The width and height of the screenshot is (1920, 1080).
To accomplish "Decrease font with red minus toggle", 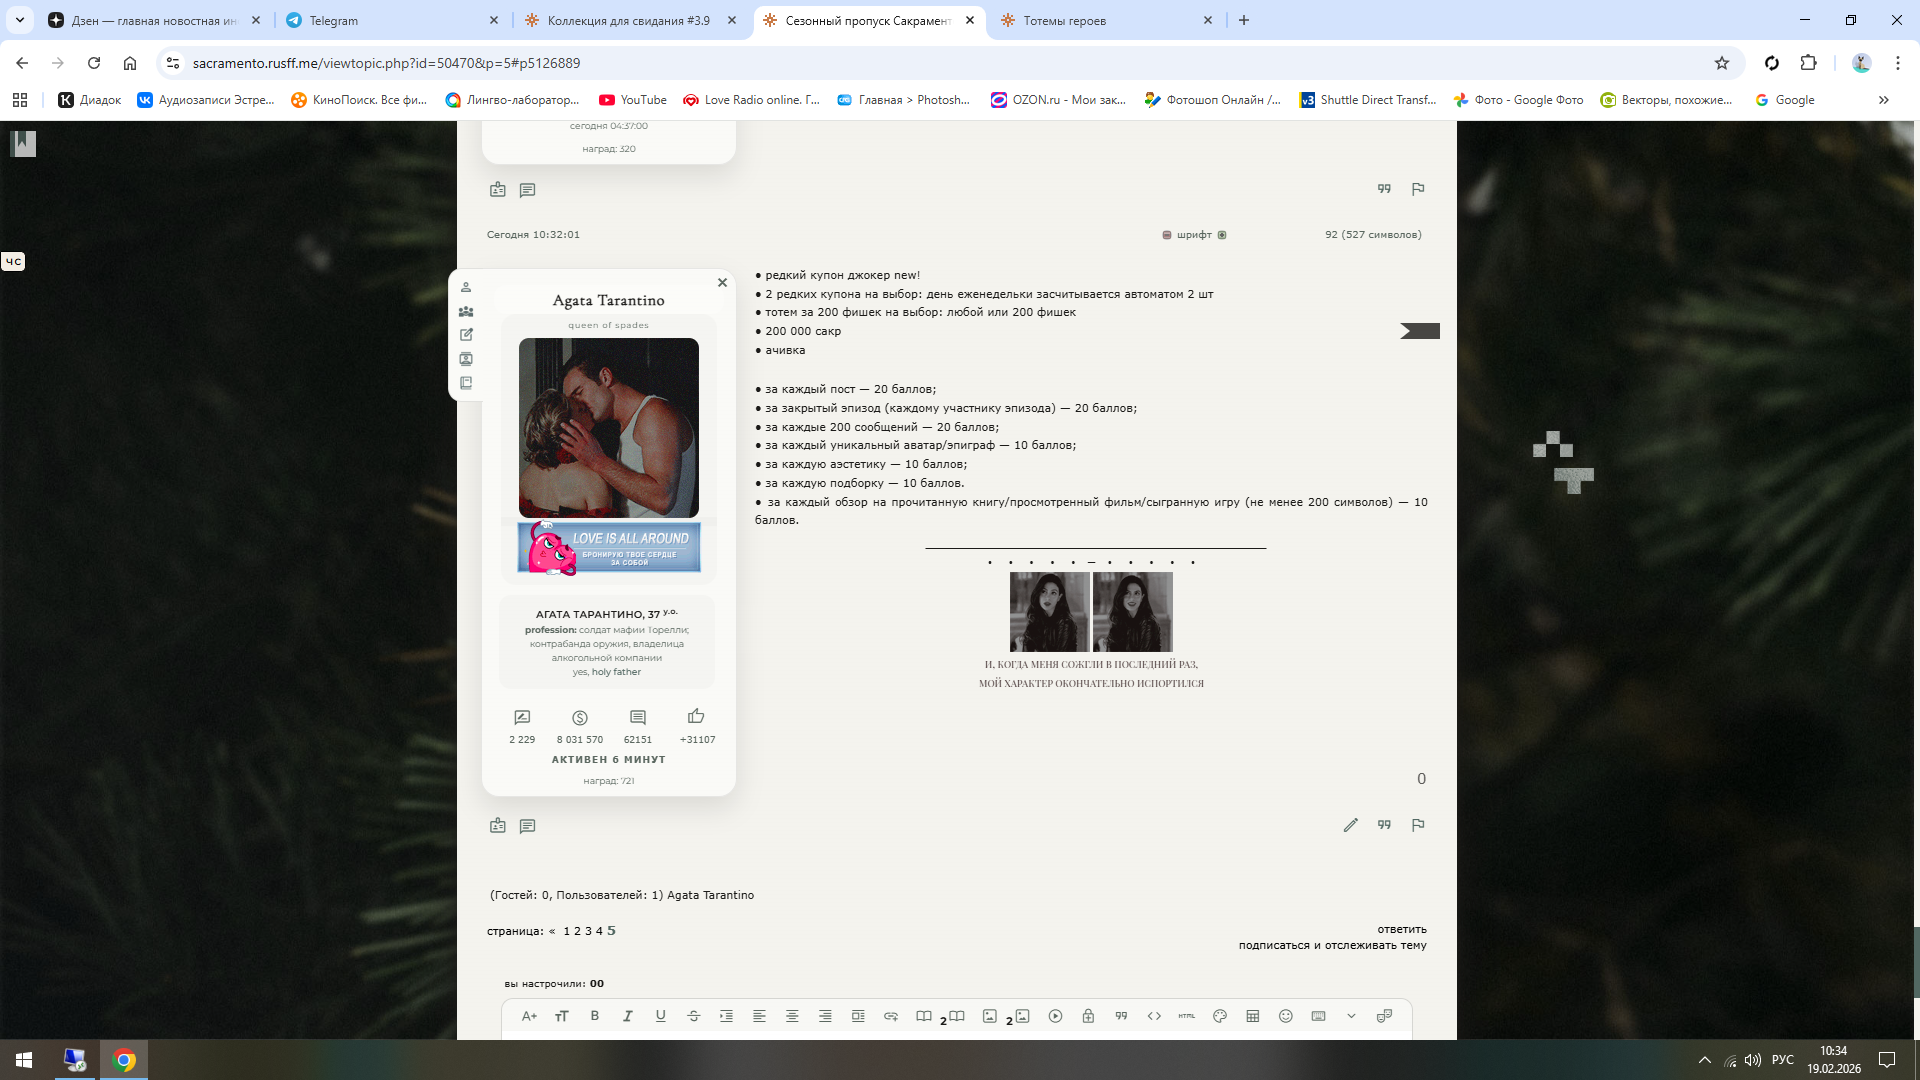I will [1166, 235].
